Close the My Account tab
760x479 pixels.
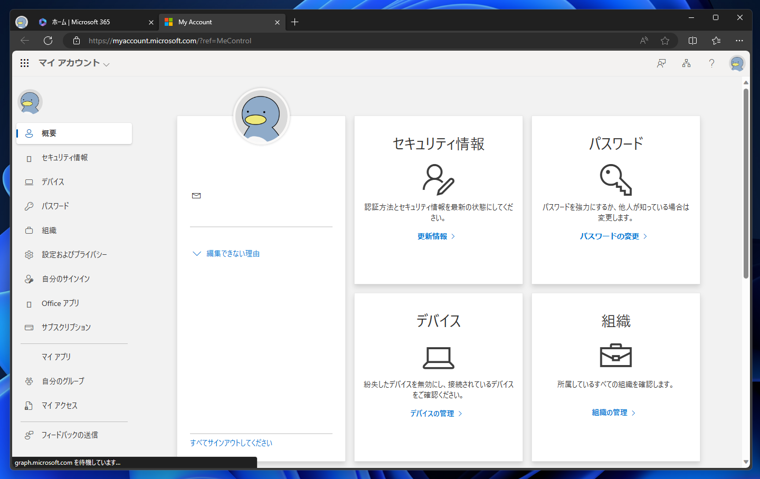pos(277,22)
